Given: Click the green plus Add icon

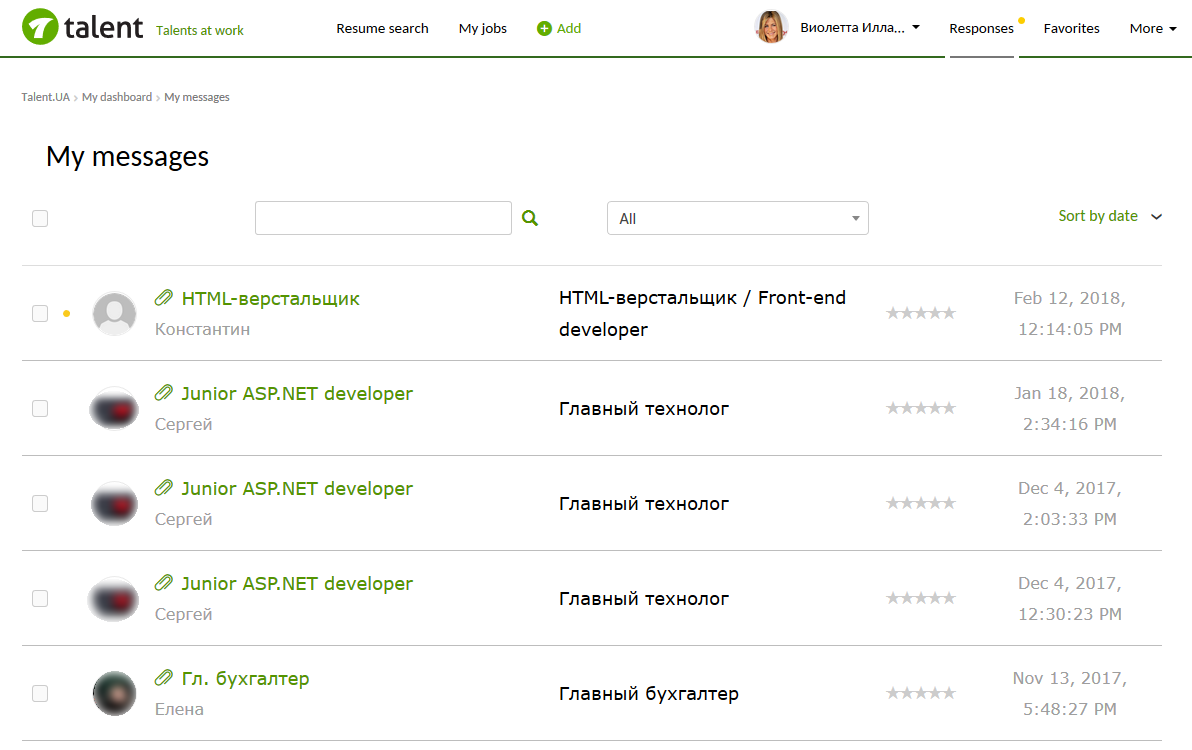Looking at the screenshot, I should click(544, 29).
